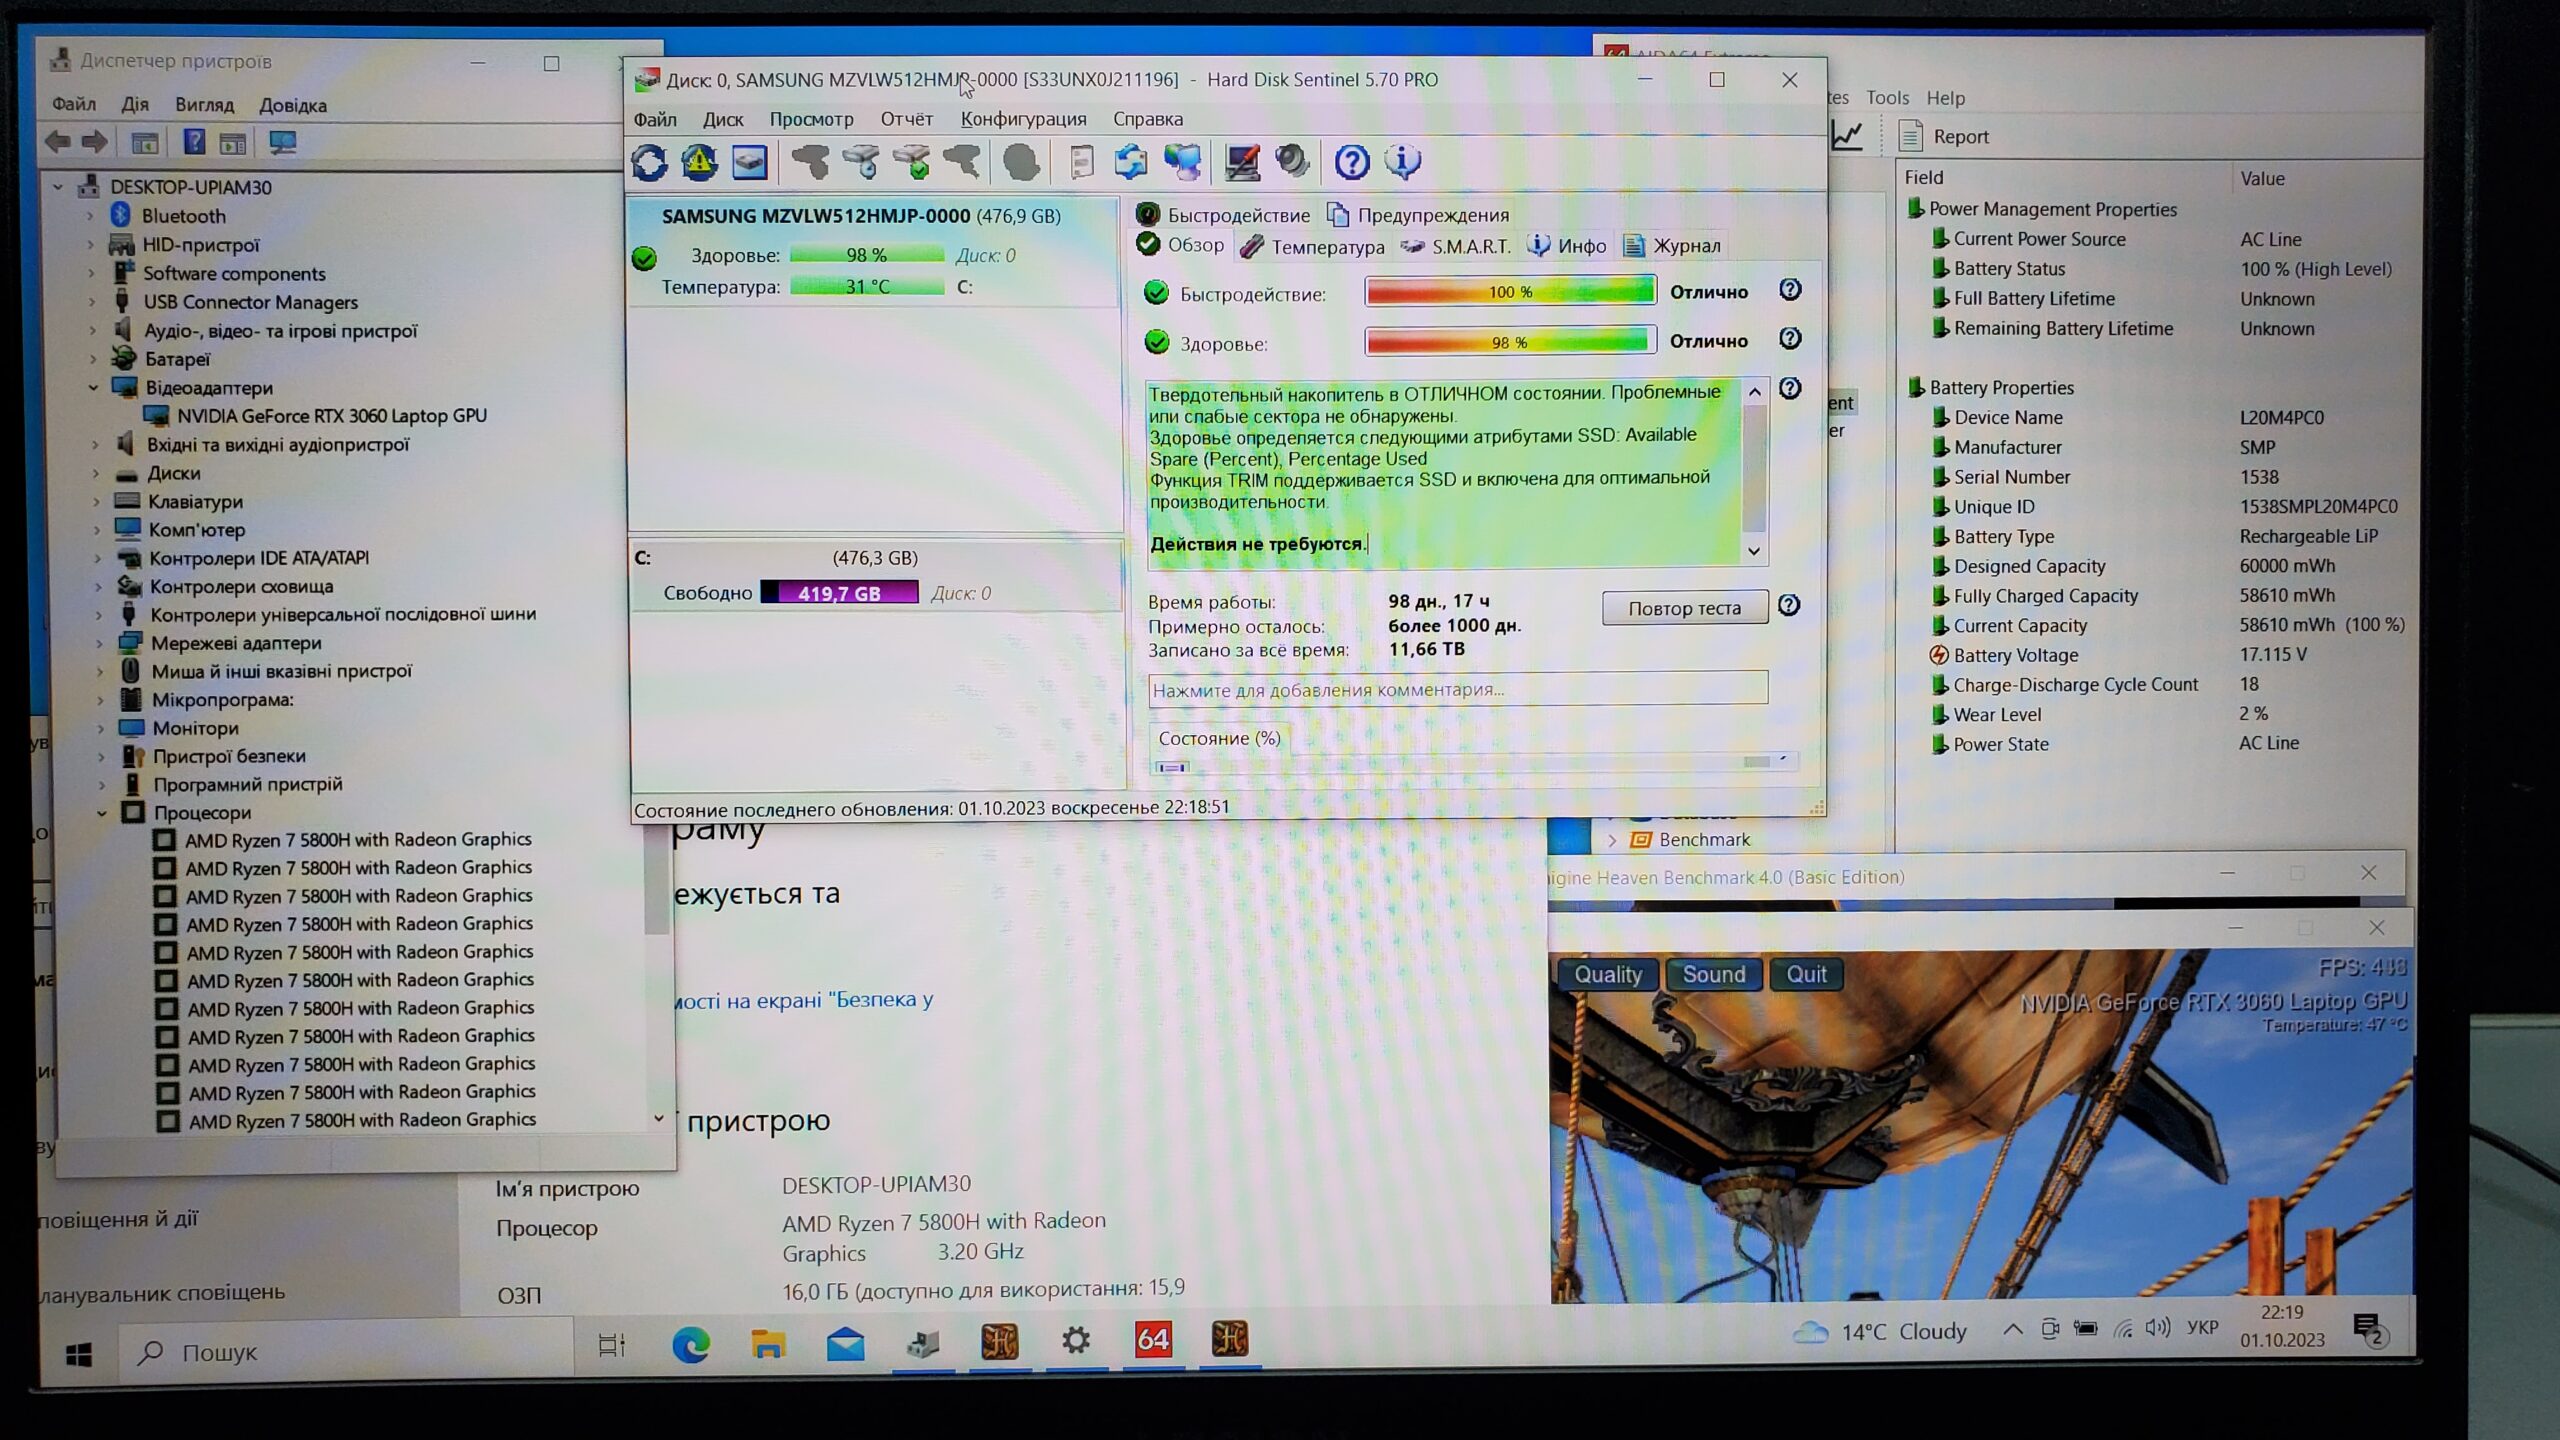Image resolution: width=2560 pixels, height=1440 pixels.
Task: Expand the Benchmark node in AIDA64 tree
Action: (x=1612, y=840)
